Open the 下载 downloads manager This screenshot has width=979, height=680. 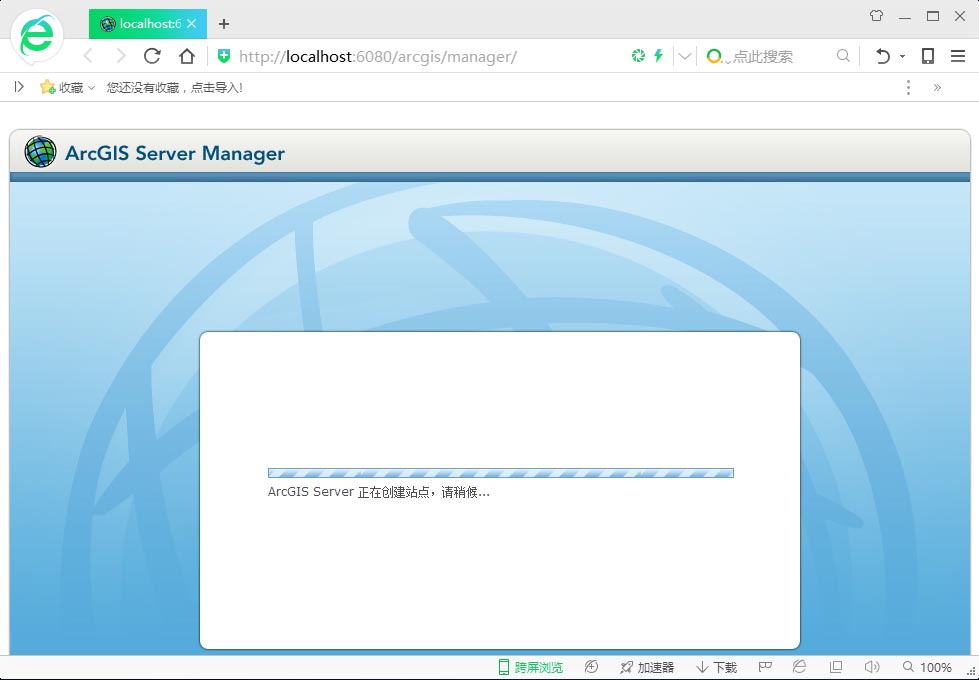[716, 668]
